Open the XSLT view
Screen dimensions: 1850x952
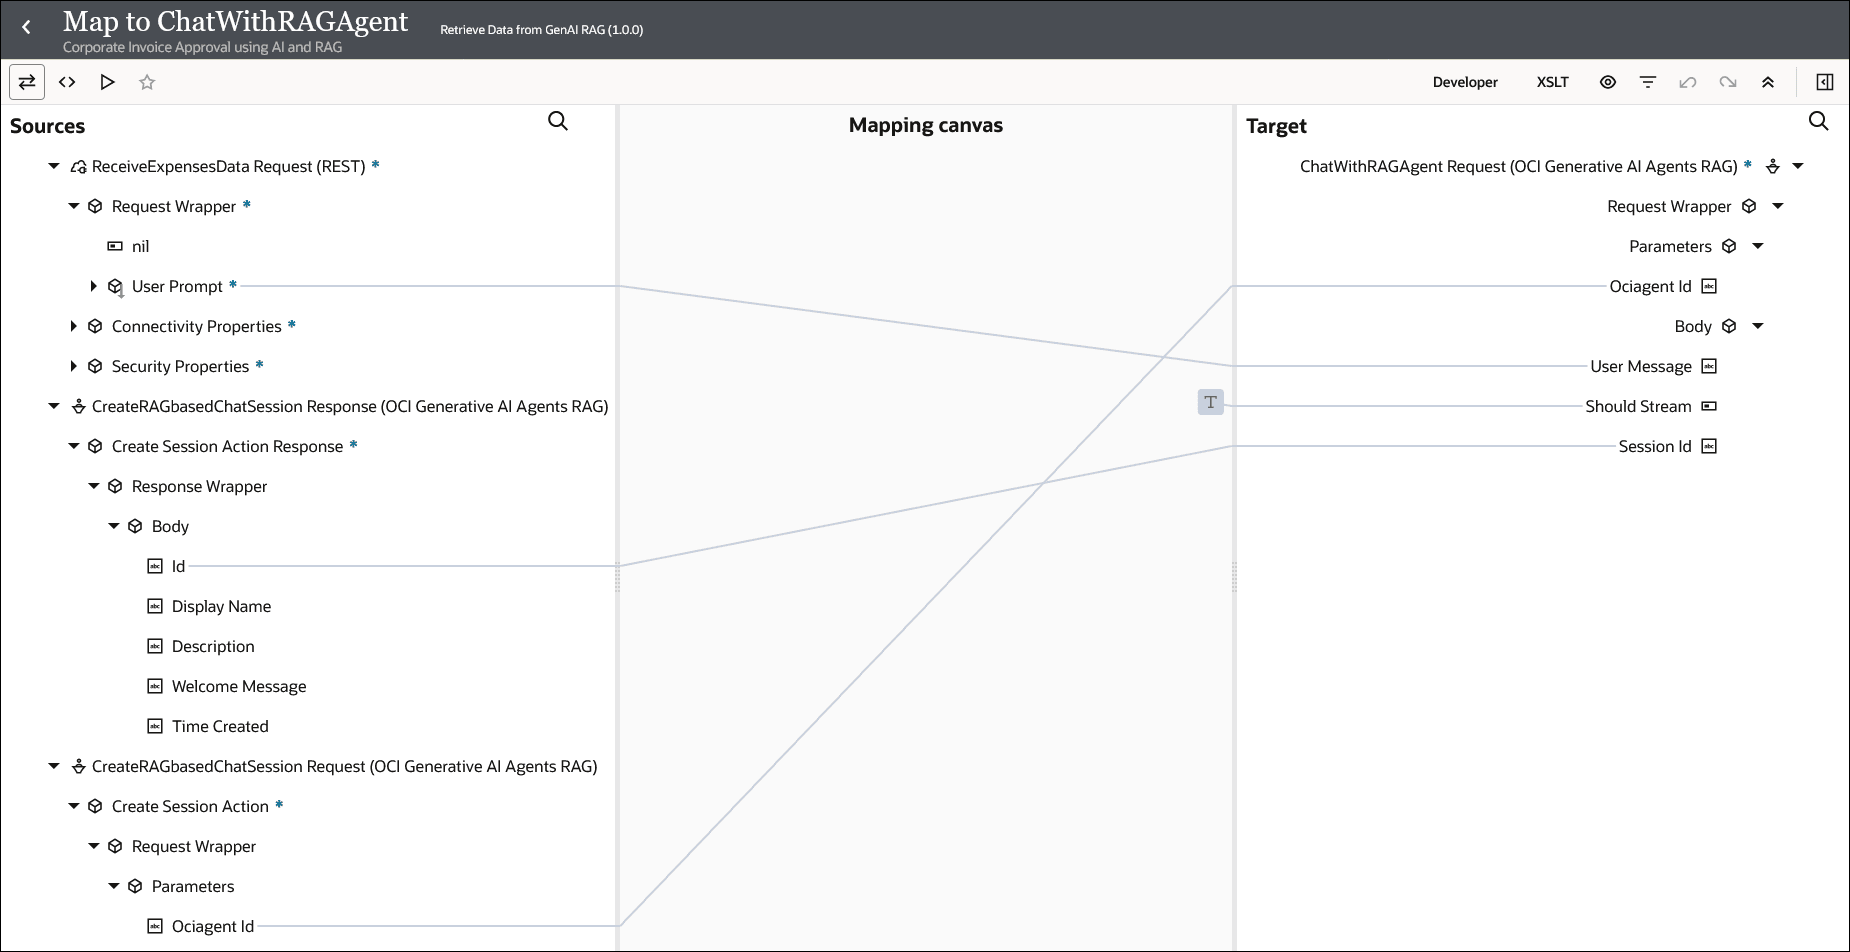[1552, 82]
